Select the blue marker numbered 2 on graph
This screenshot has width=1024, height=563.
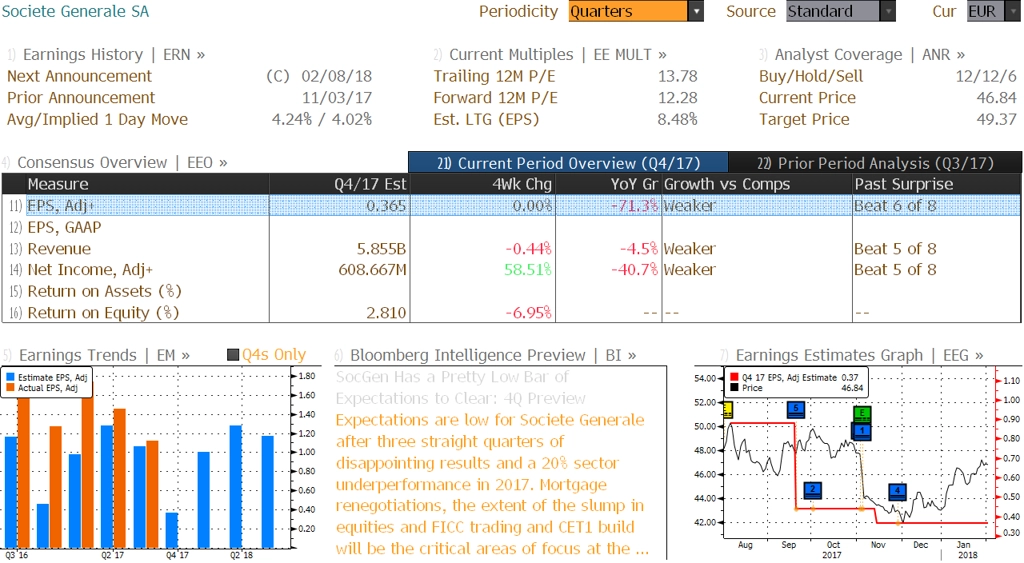(x=813, y=490)
